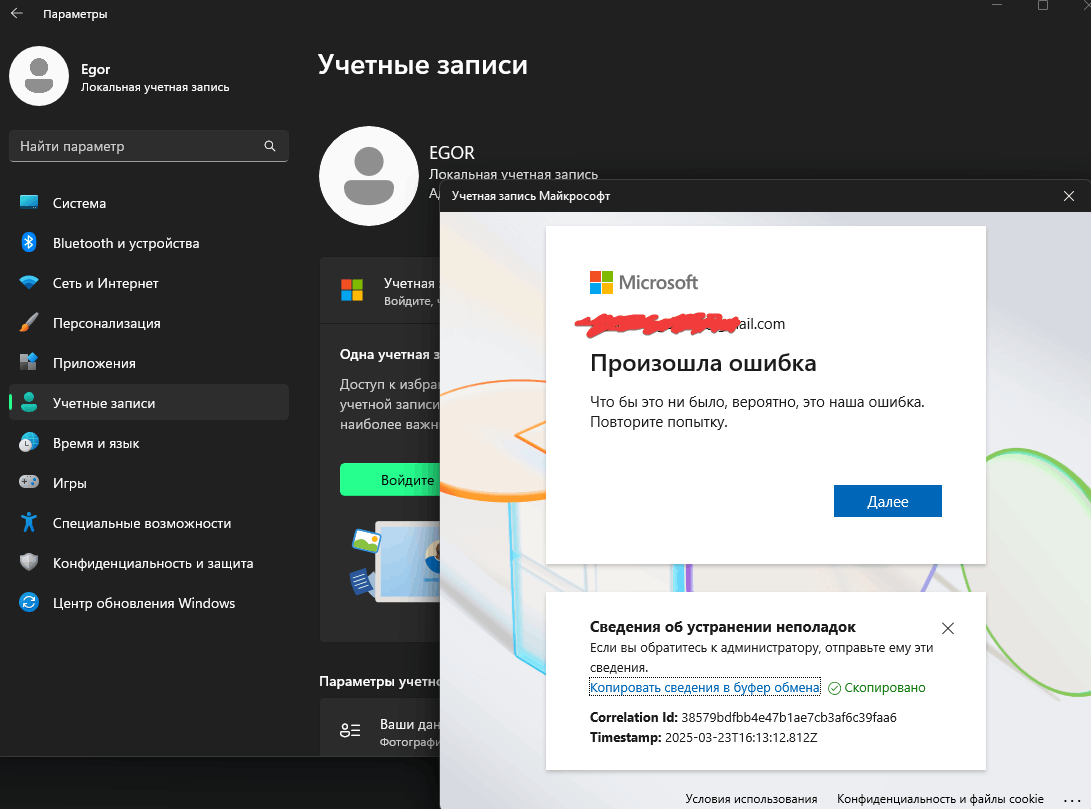This screenshot has width=1091, height=809.
Task: Click the Wi-Fi network icon
Action: tap(29, 282)
